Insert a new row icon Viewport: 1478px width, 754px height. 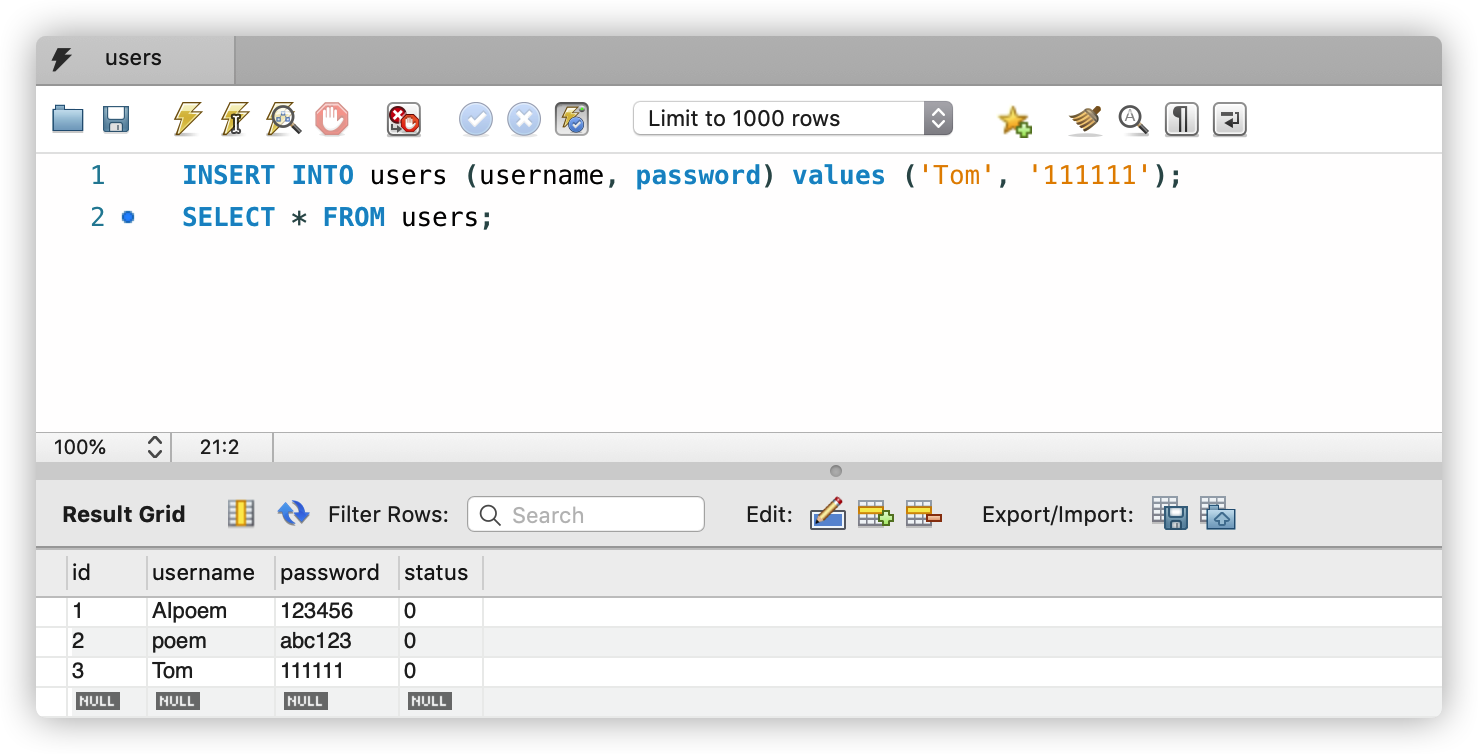[875, 514]
